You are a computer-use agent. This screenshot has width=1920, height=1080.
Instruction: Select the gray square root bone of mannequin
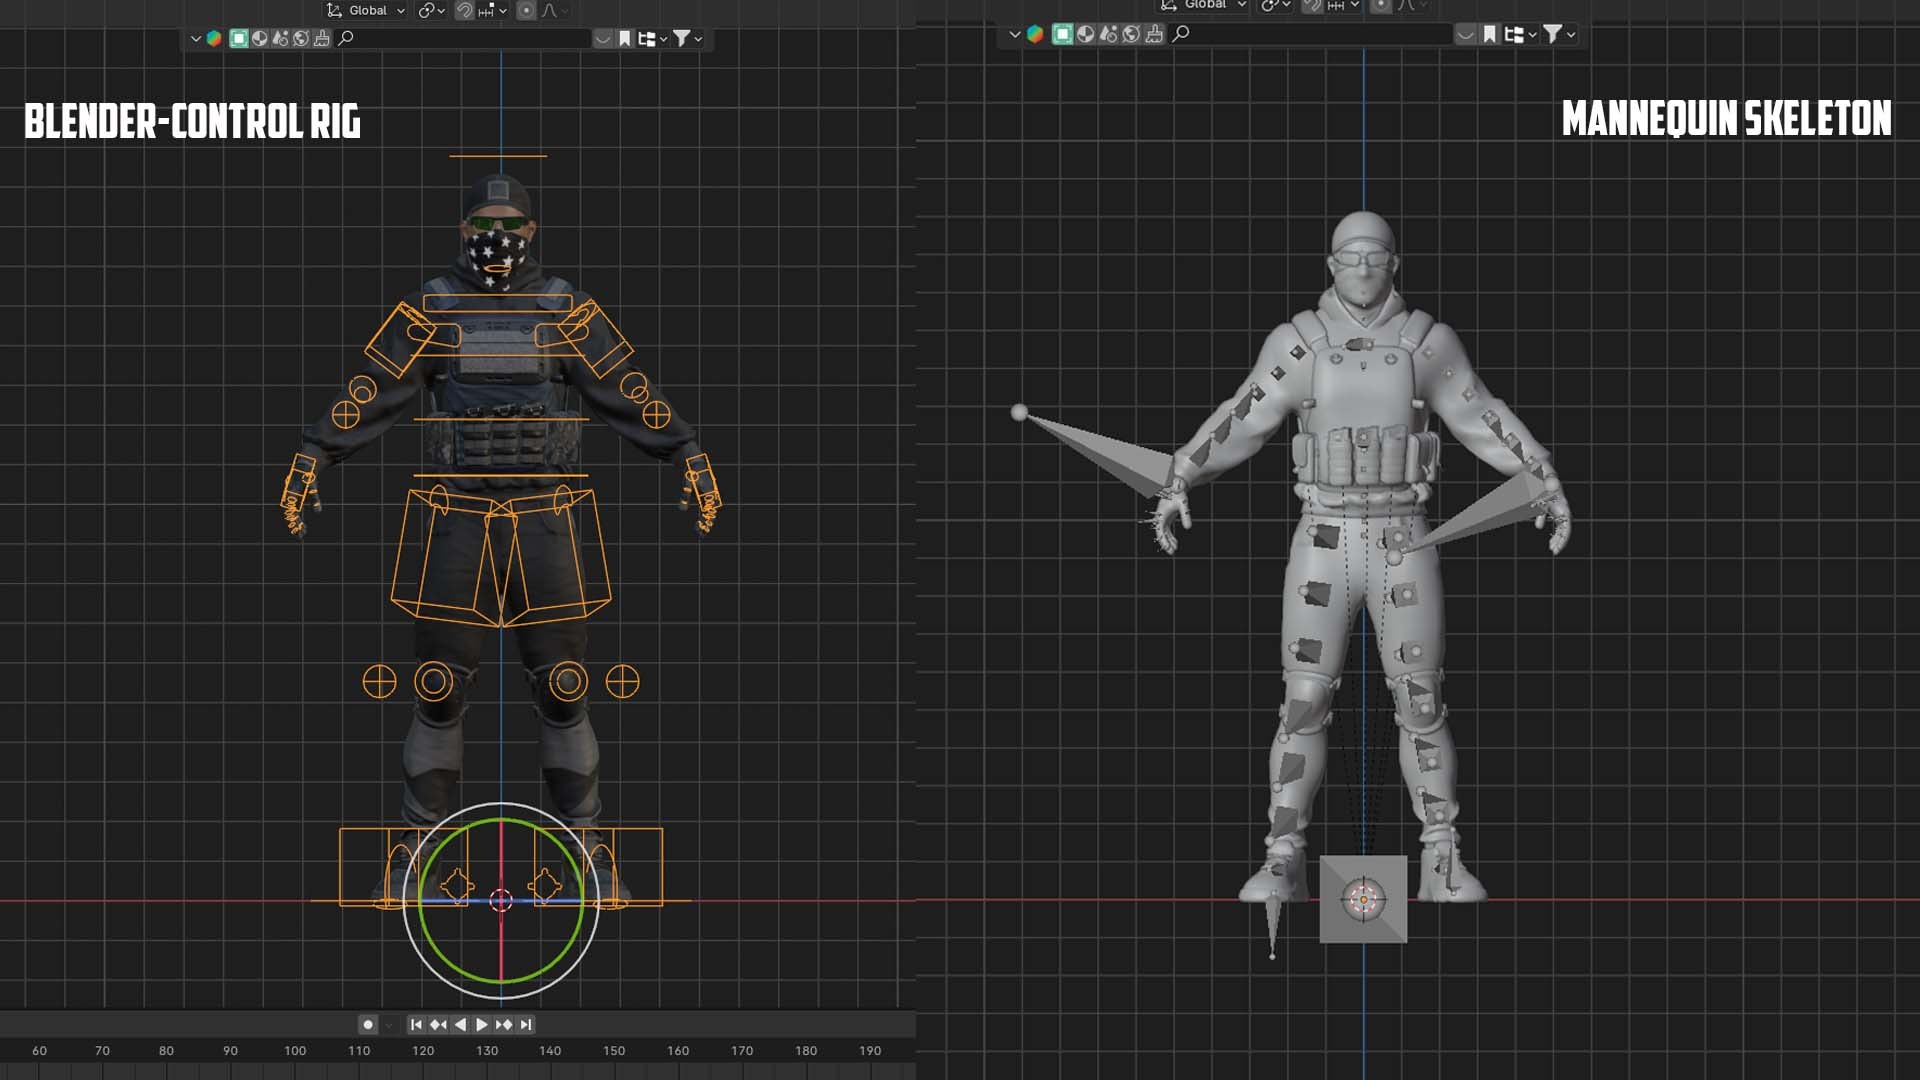(1363, 899)
